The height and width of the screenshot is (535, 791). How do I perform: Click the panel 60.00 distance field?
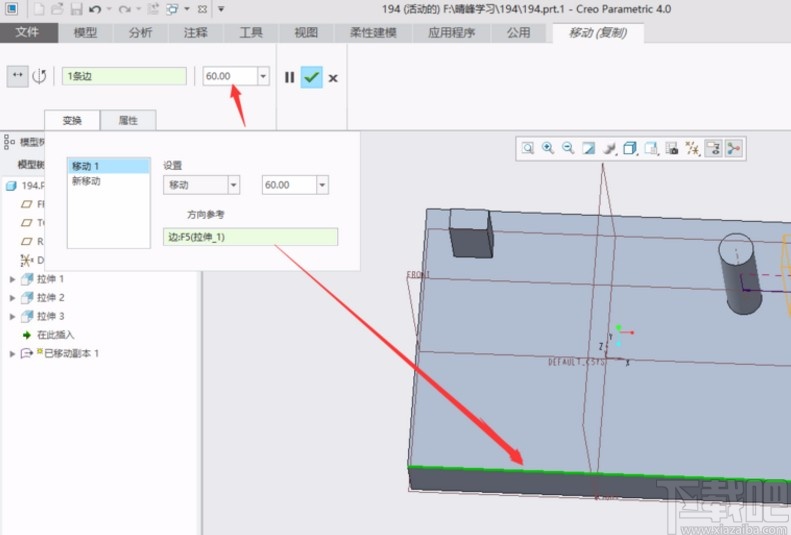(x=289, y=185)
